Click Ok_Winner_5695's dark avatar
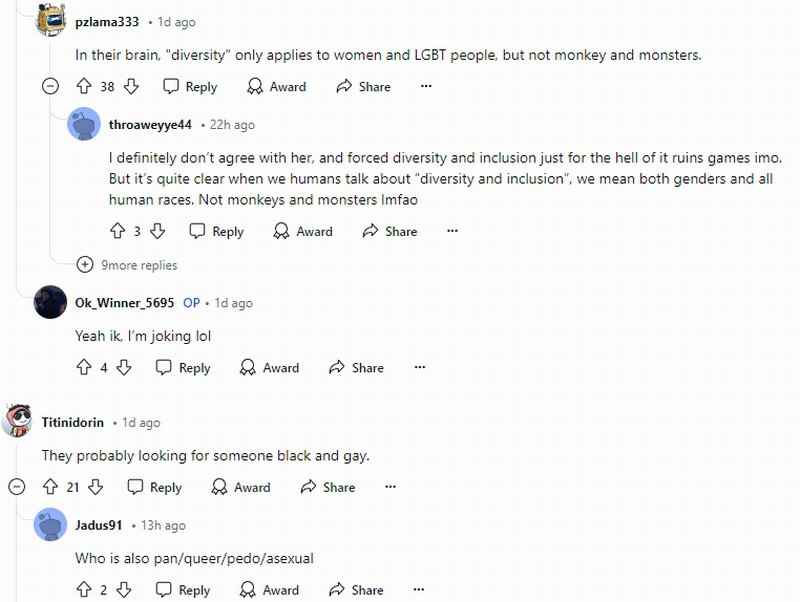This screenshot has height=602, width=800. point(50,303)
